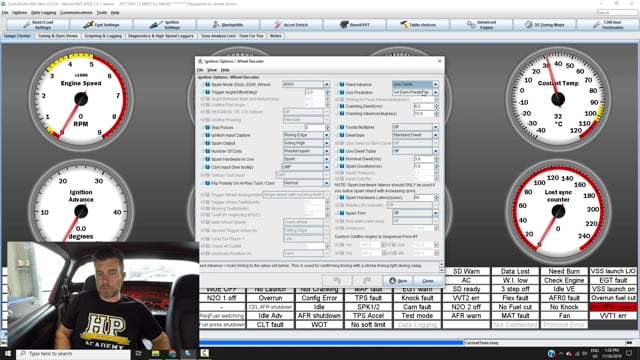Open the Data Logging menu
The width and height of the screenshot is (640, 360).
click(44, 13)
